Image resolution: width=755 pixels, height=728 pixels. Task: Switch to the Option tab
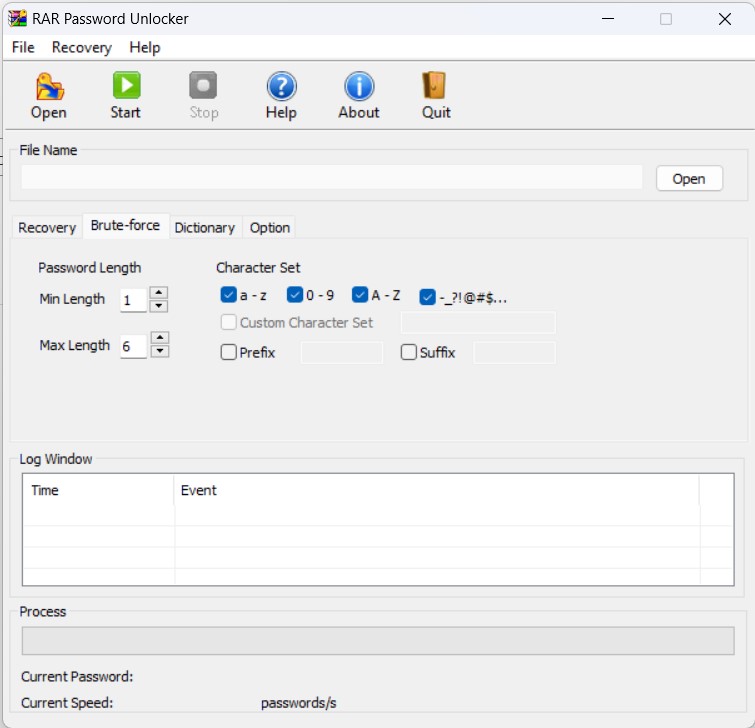click(270, 227)
